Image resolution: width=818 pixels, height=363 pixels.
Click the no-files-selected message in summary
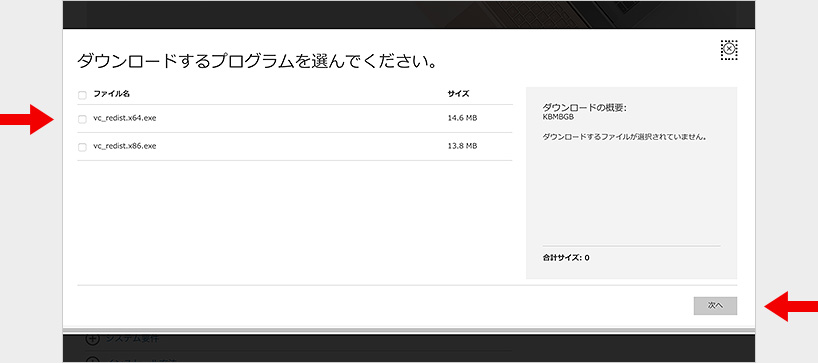point(624,137)
